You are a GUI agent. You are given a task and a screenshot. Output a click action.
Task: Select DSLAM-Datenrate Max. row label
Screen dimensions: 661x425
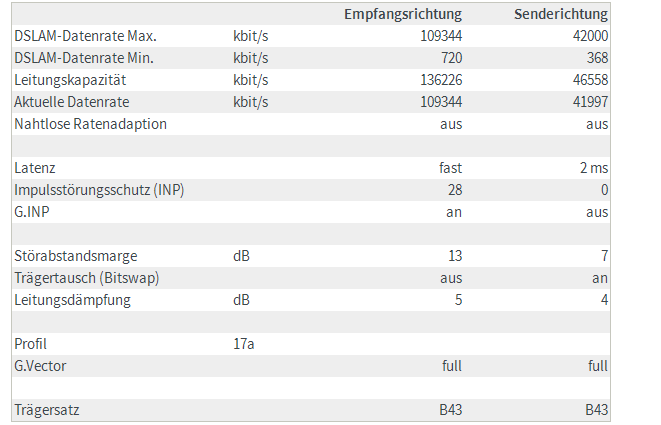pyautogui.click(x=86, y=36)
